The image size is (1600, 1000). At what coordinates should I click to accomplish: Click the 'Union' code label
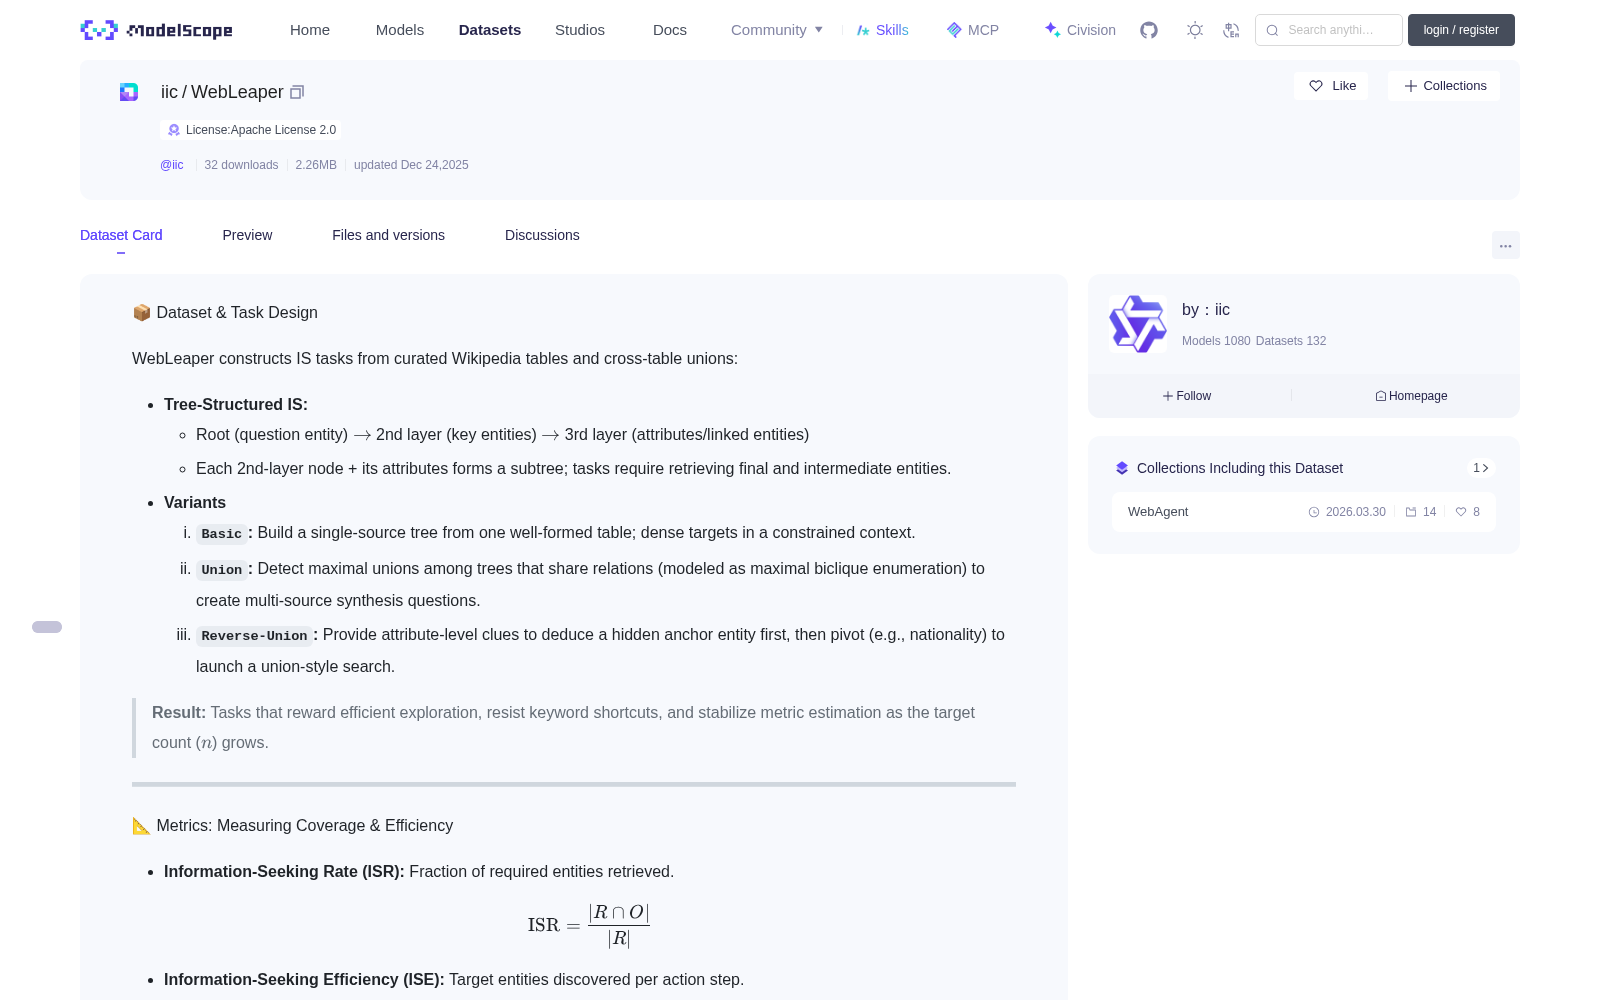(221, 570)
